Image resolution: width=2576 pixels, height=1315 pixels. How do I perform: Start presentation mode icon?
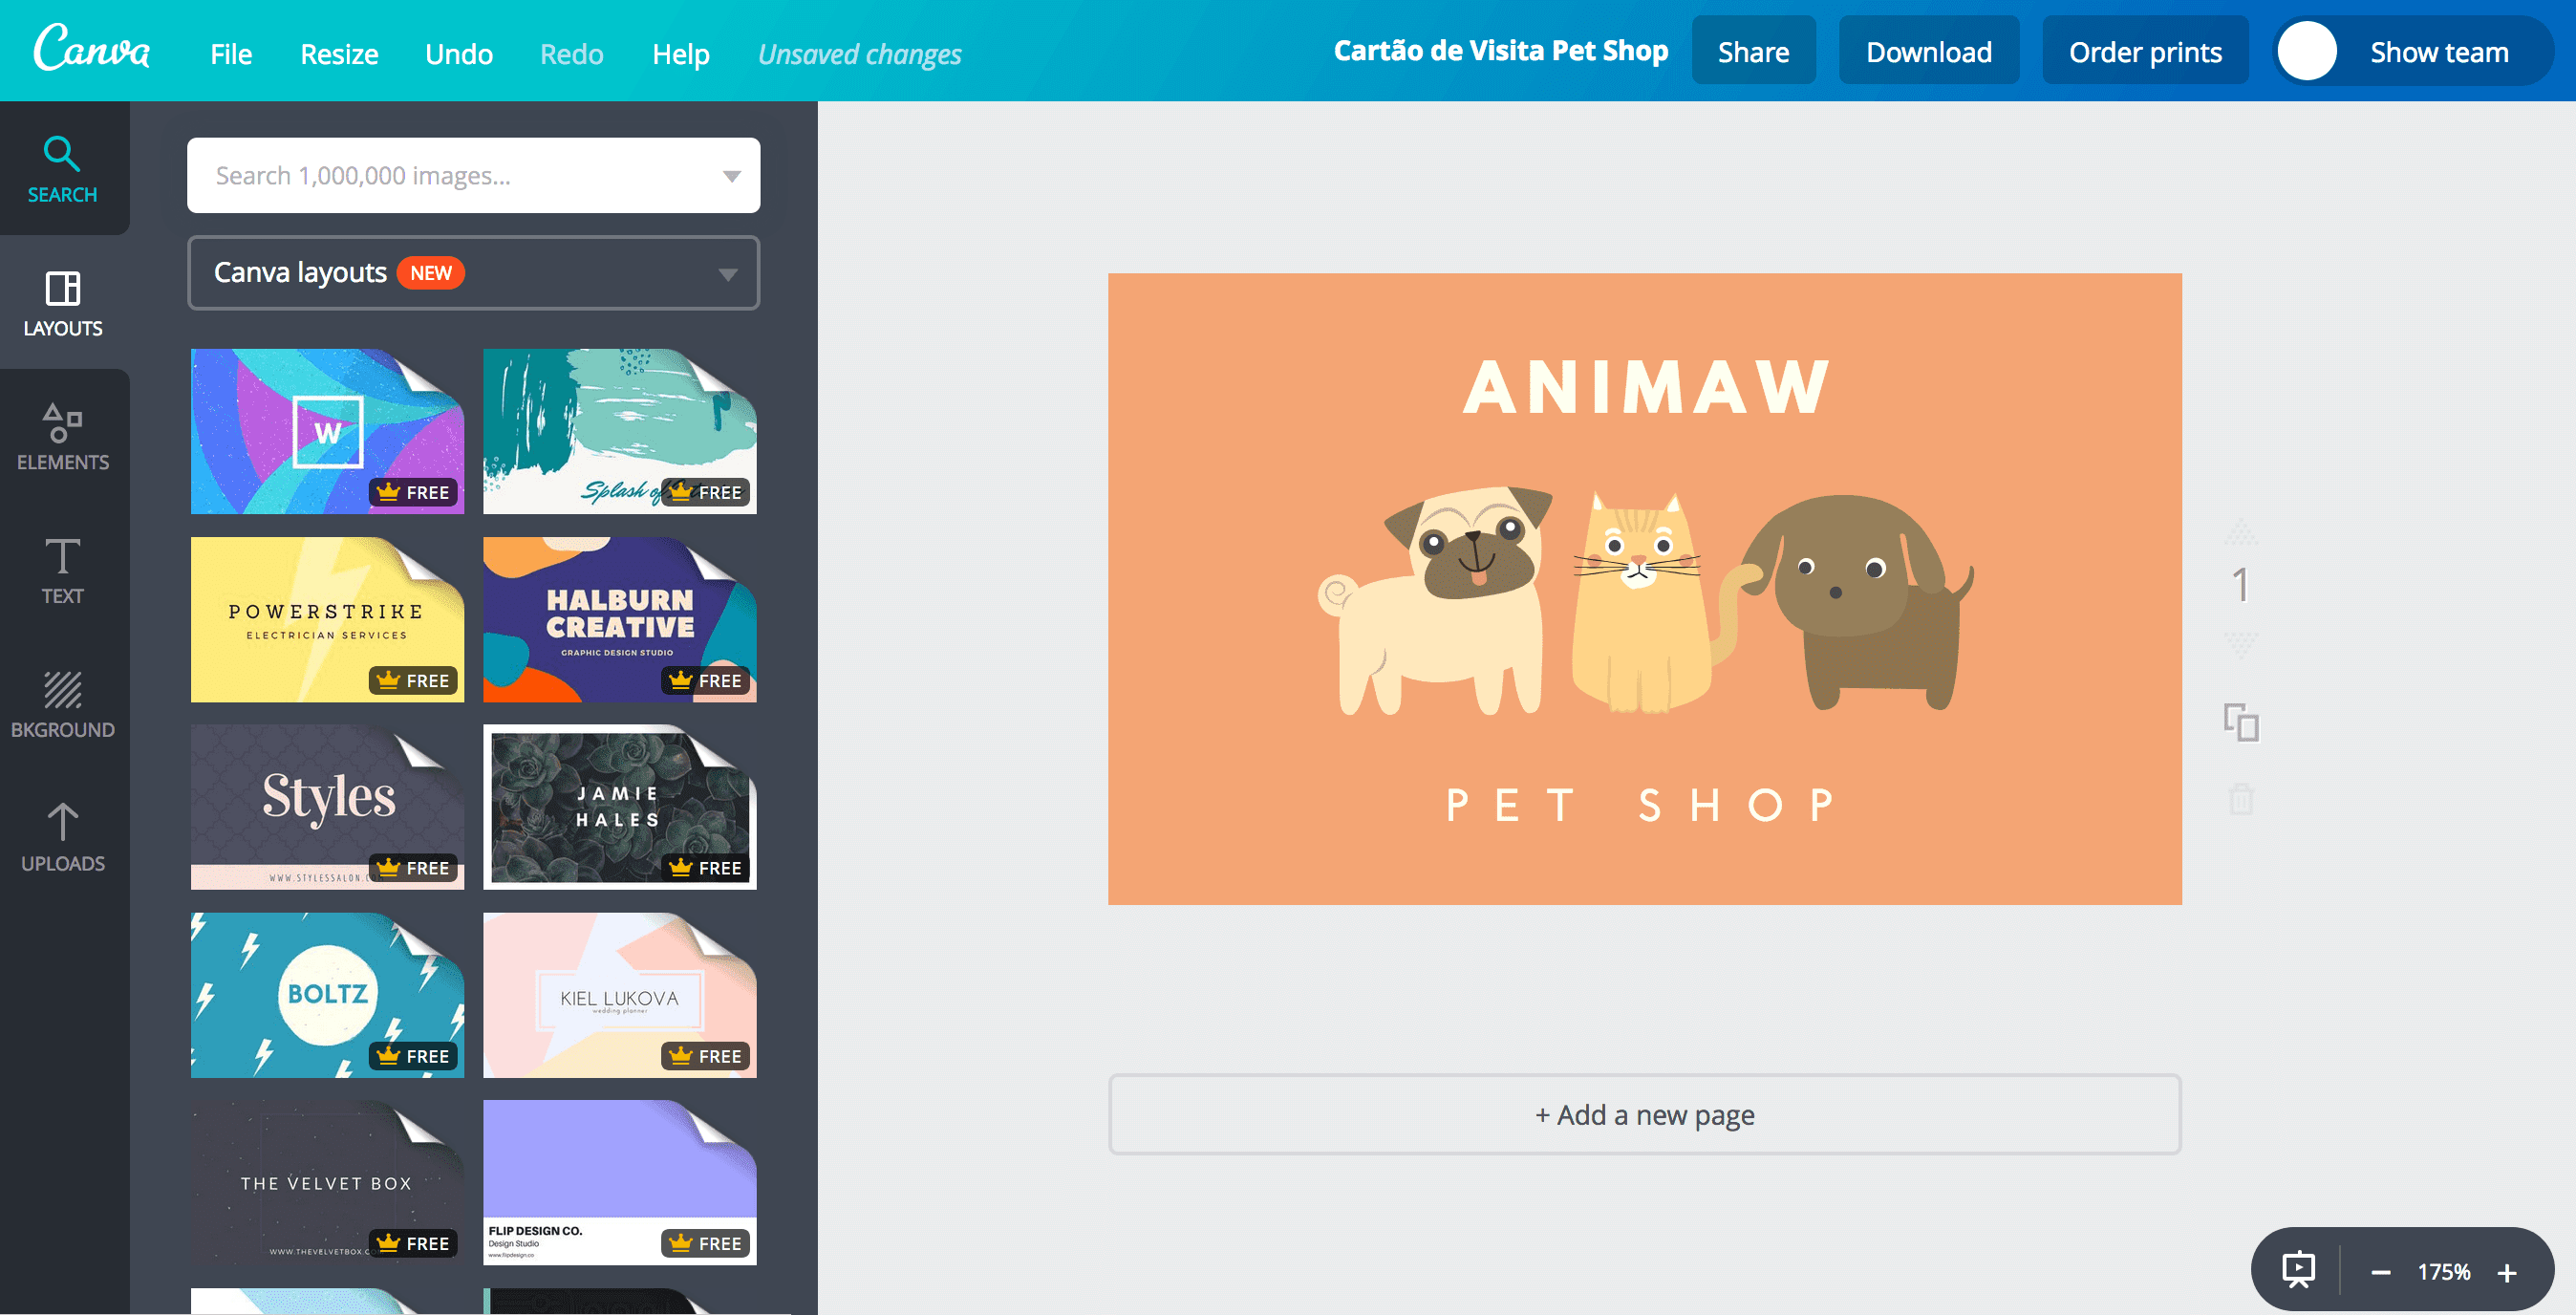[x=2298, y=1270]
